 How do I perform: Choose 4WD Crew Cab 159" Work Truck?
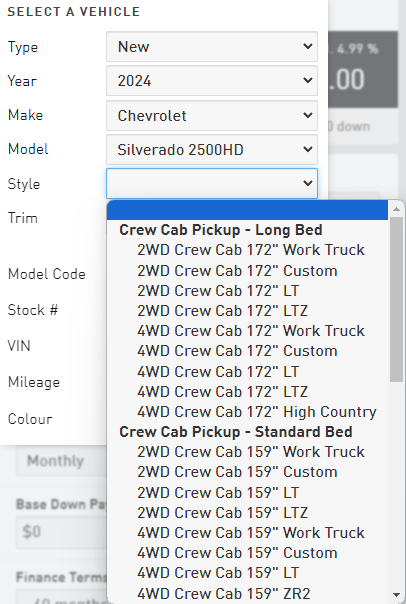tap(247, 533)
